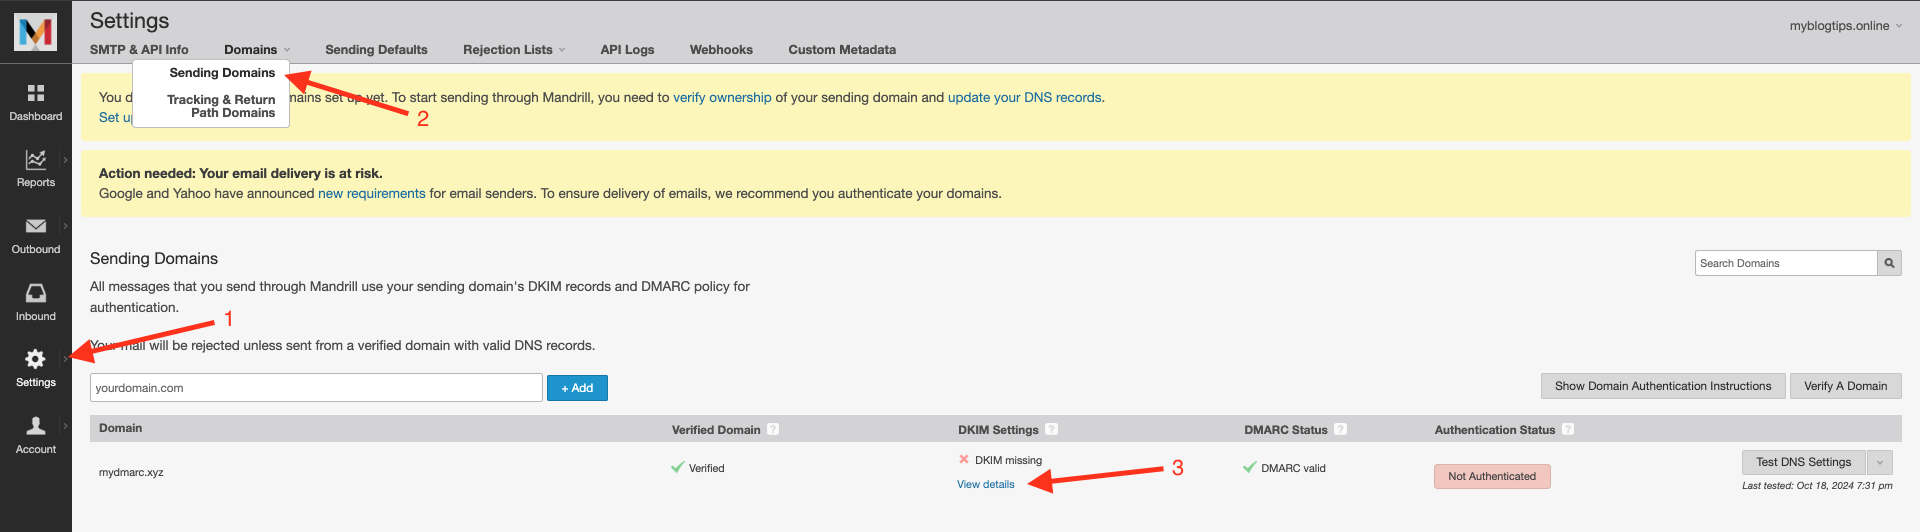Open the myblogtips.online account dropdown
The width and height of the screenshot is (1920, 532).
click(1845, 26)
